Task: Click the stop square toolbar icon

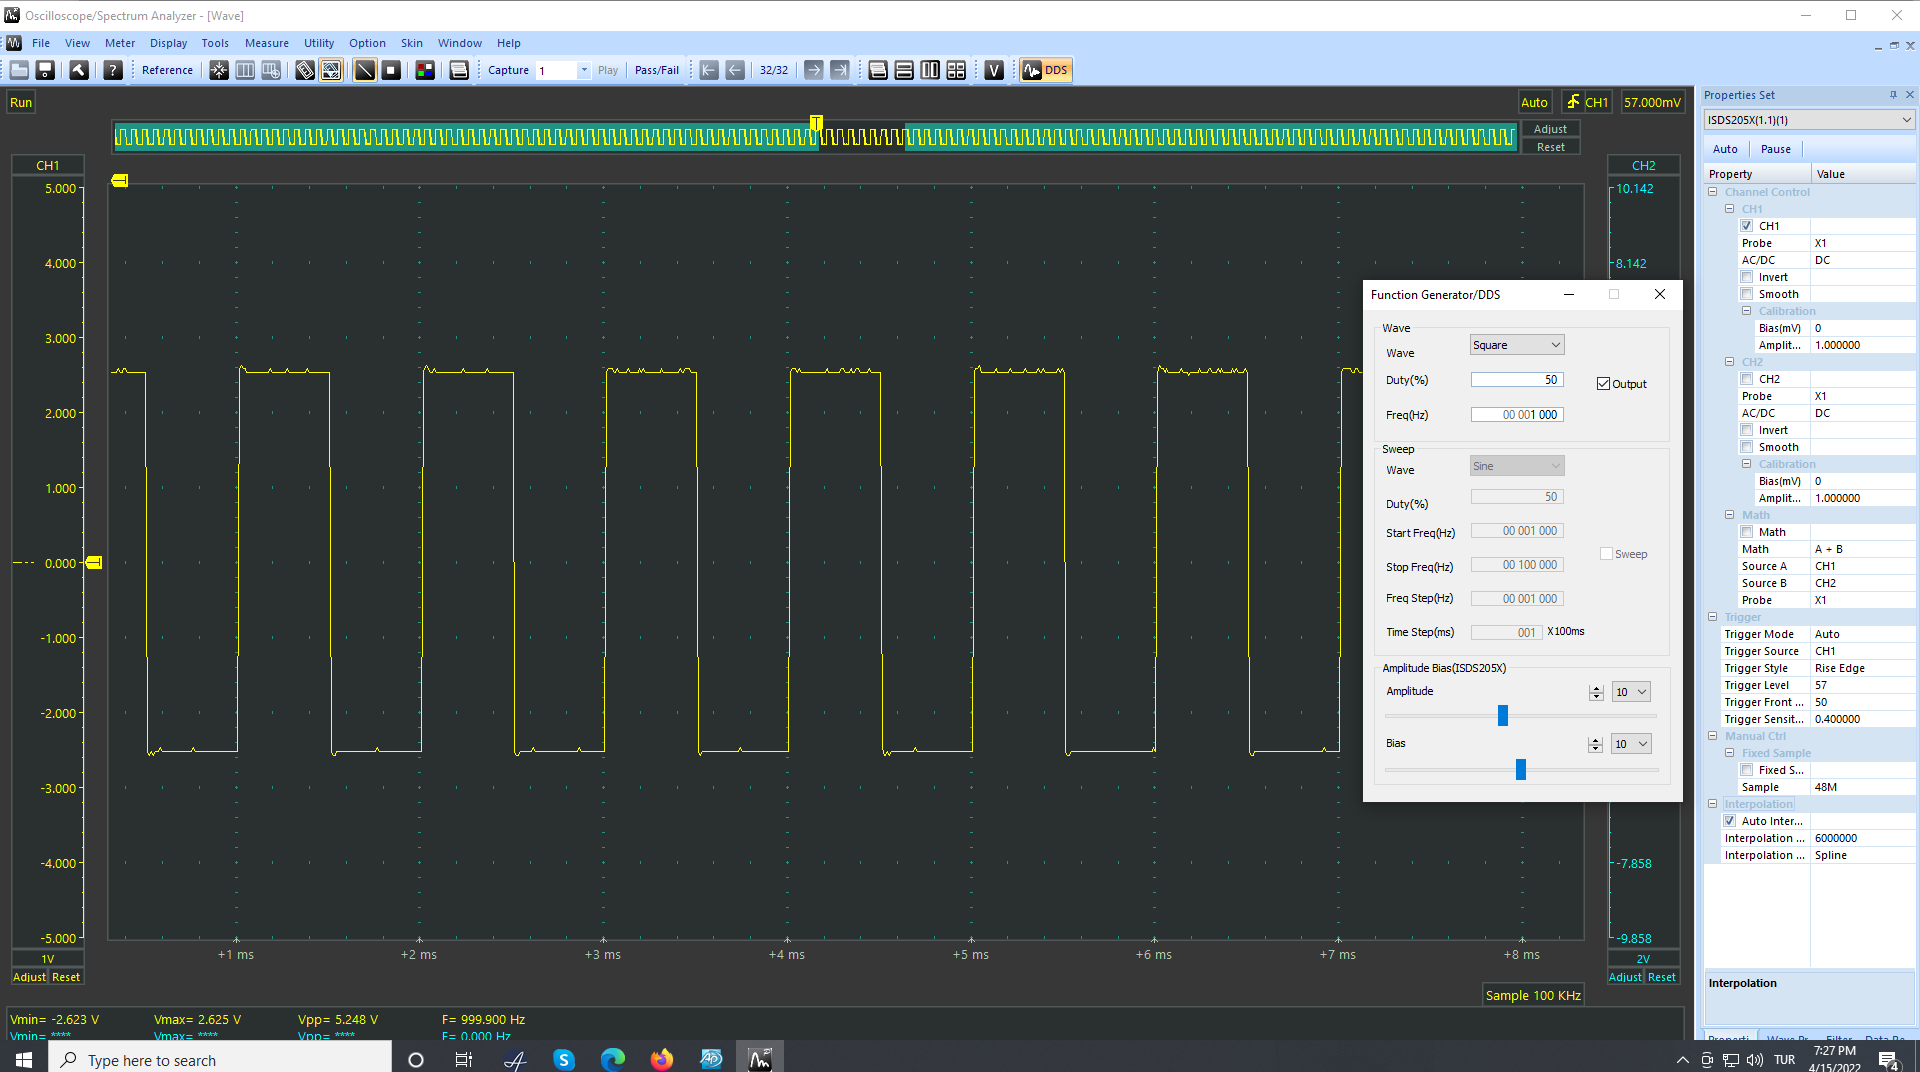Action: coord(391,70)
